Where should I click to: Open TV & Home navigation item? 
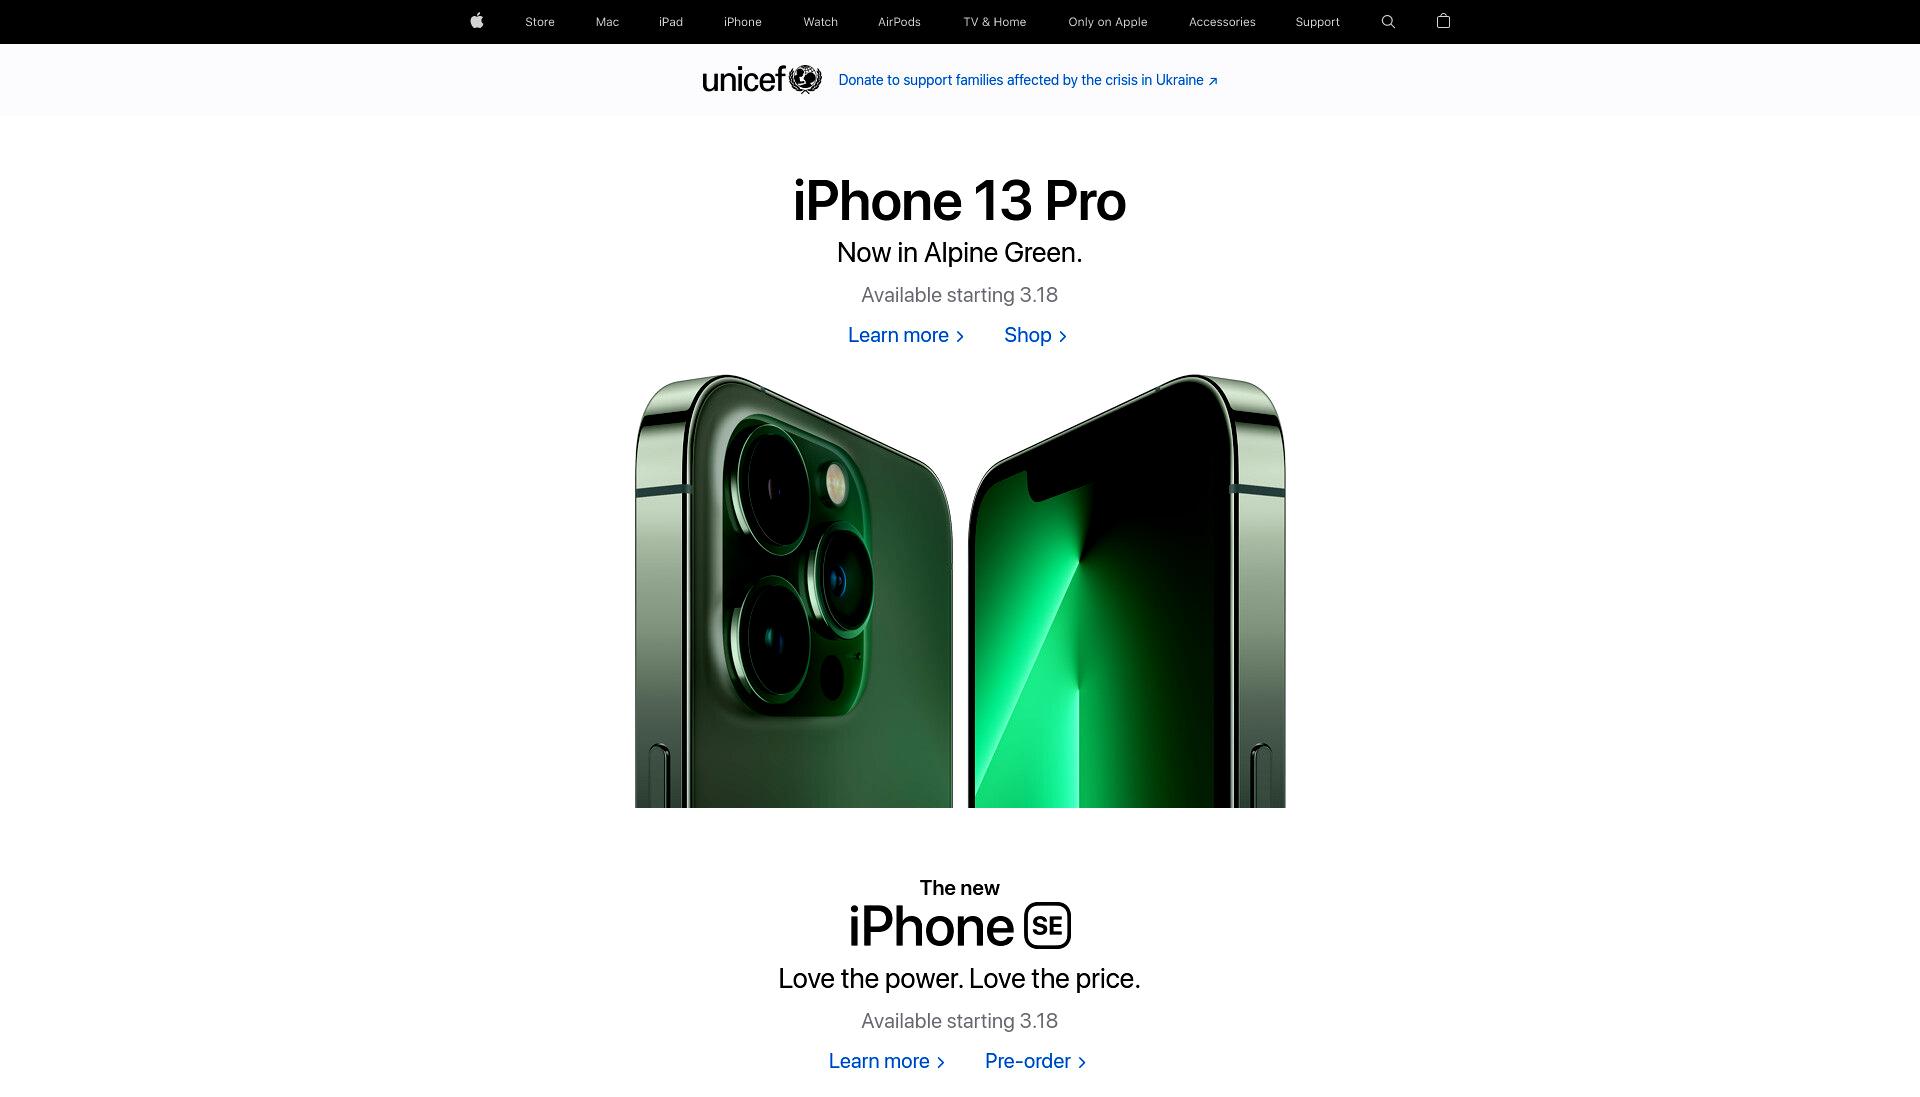(x=995, y=22)
